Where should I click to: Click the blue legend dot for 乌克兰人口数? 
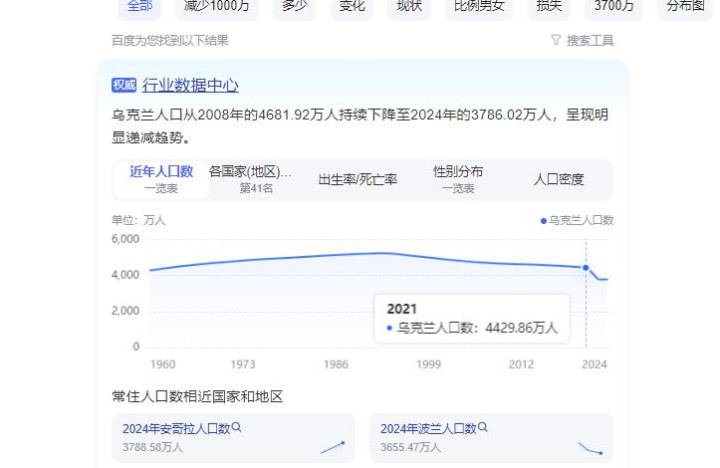544,220
